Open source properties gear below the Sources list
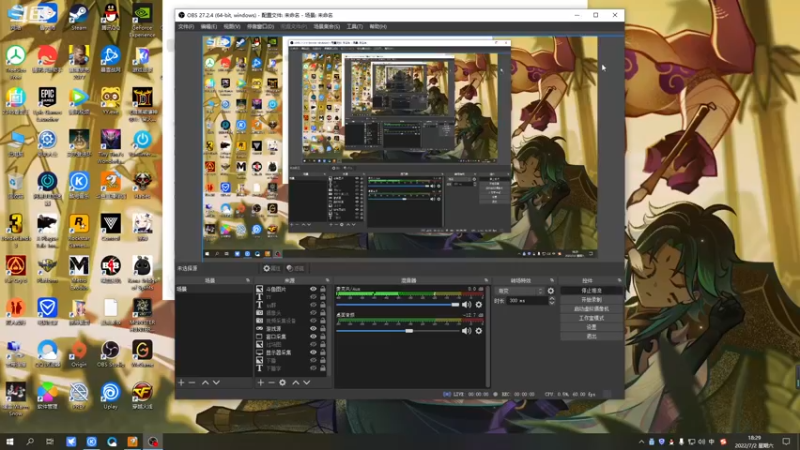The image size is (800, 450). click(283, 382)
